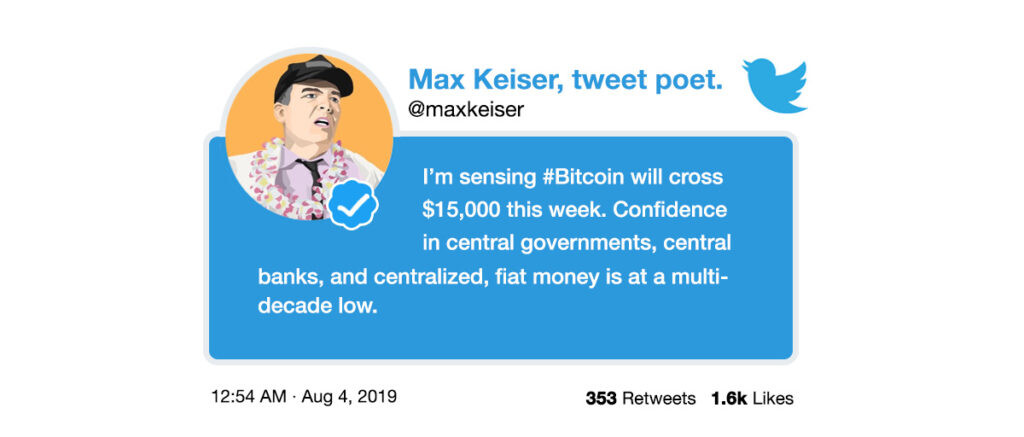Open the 1.6k Likes count

(x=752, y=398)
